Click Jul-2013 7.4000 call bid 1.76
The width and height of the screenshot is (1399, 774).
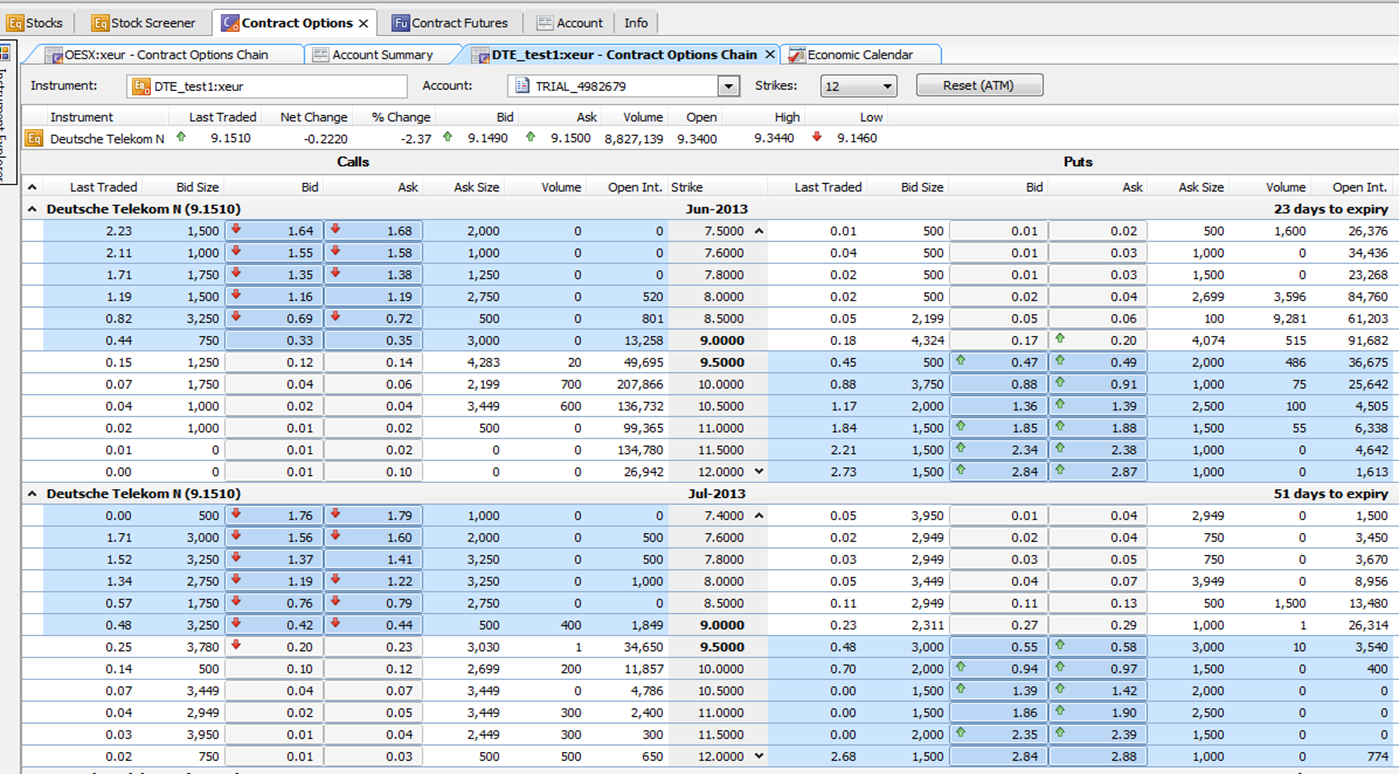point(274,516)
